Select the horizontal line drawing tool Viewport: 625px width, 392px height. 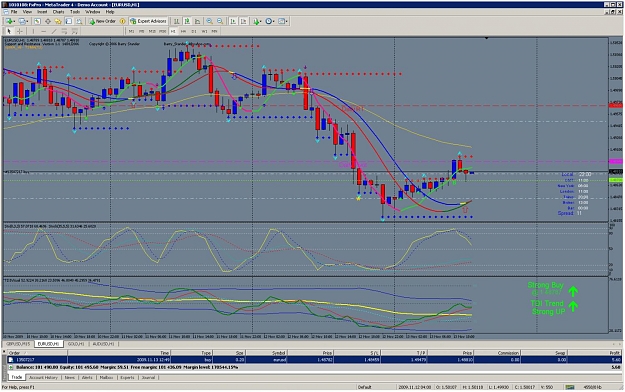[x=43, y=31]
